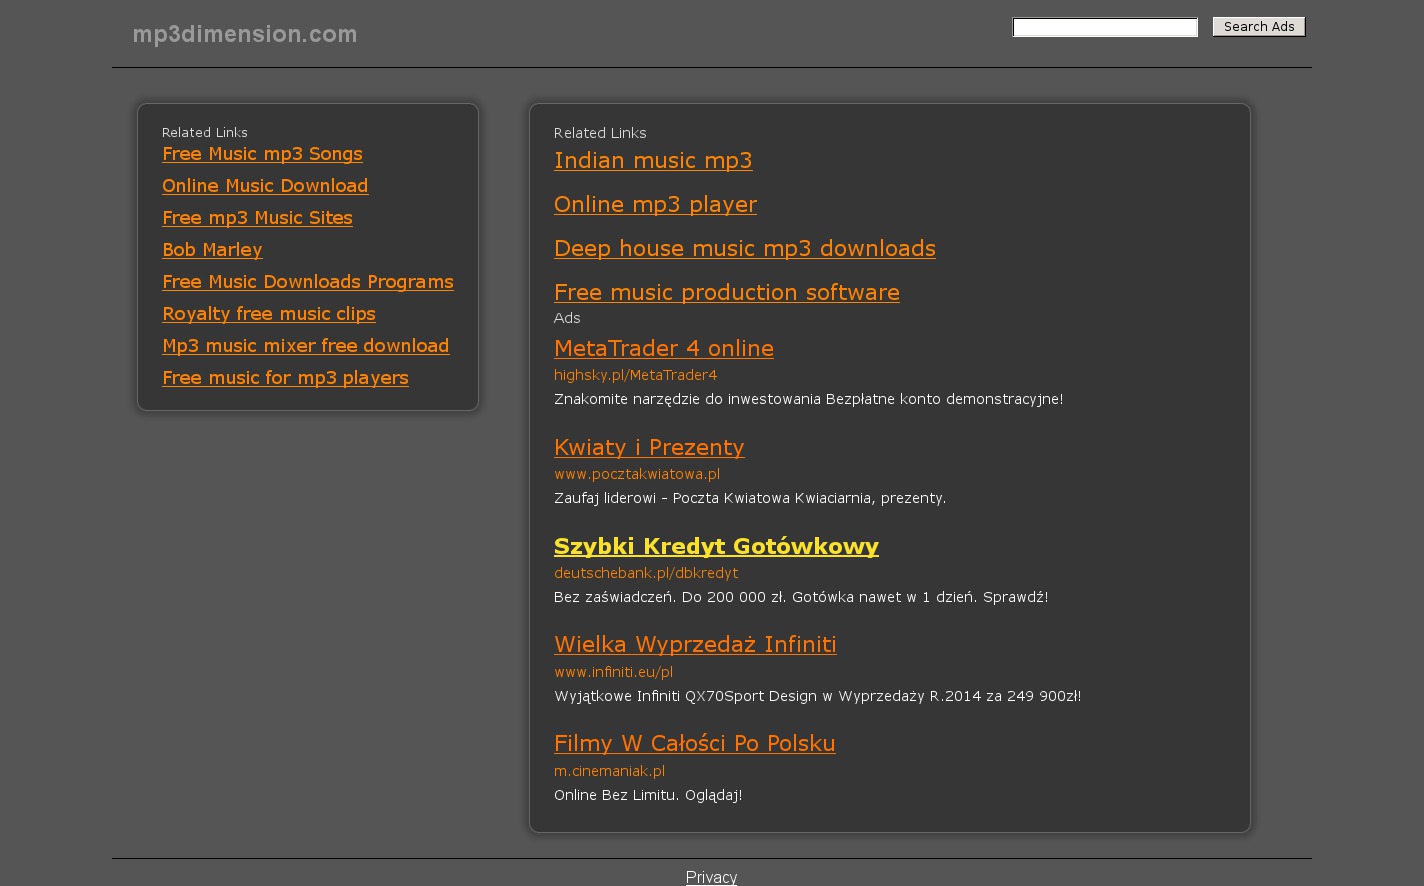The image size is (1424, 886).
Task: Open Free Music Downloads Programs link
Action: 307,282
